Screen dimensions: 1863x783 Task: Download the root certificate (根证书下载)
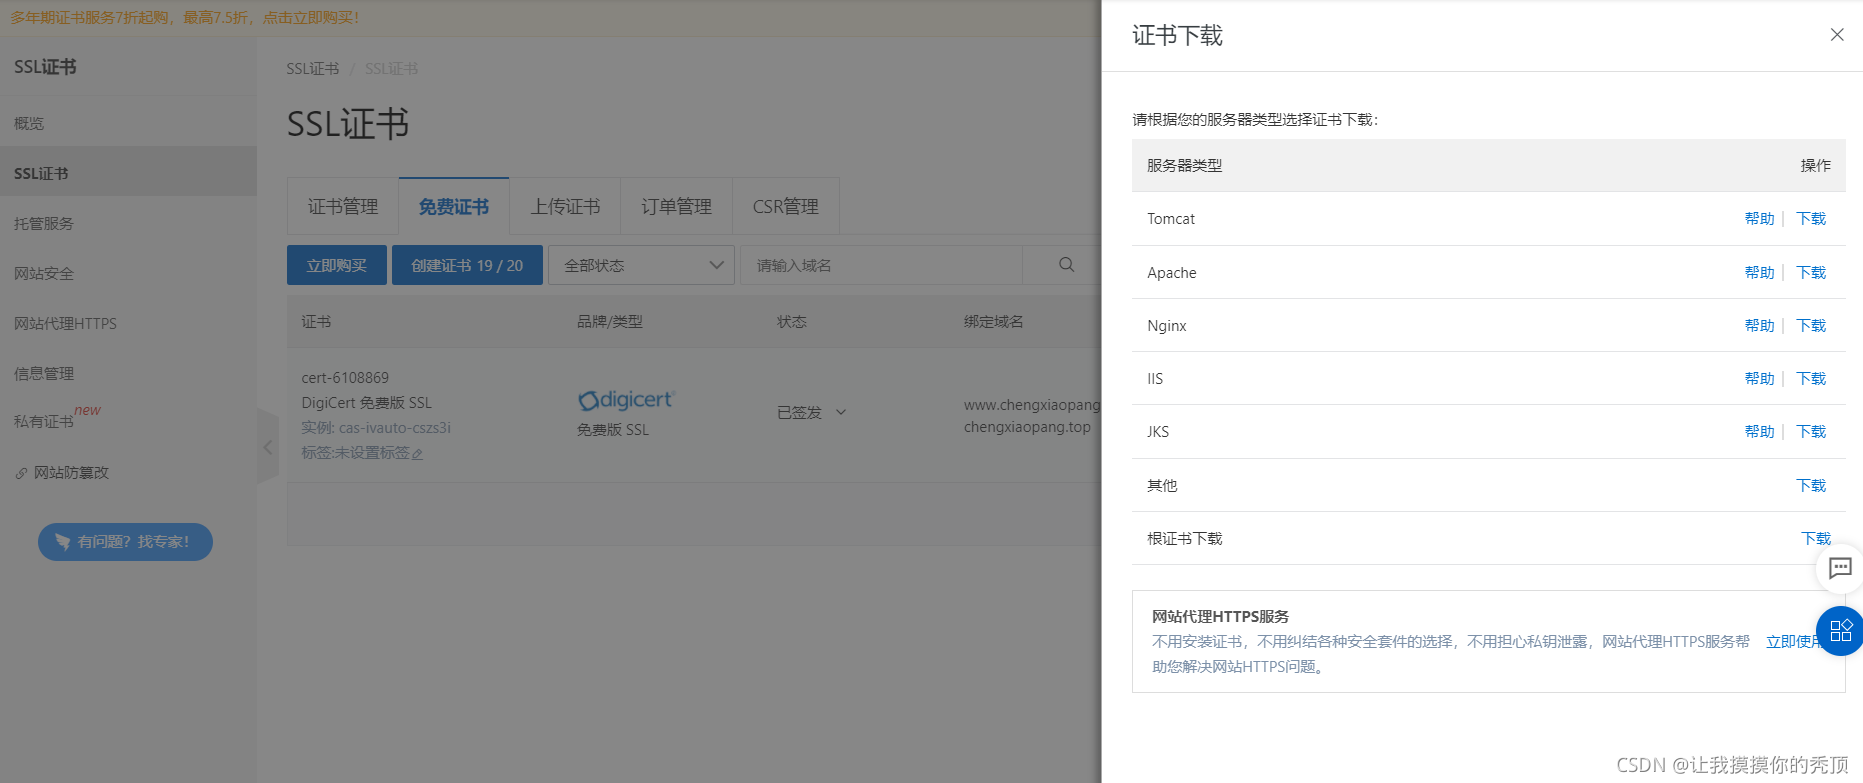[x=1815, y=539]
